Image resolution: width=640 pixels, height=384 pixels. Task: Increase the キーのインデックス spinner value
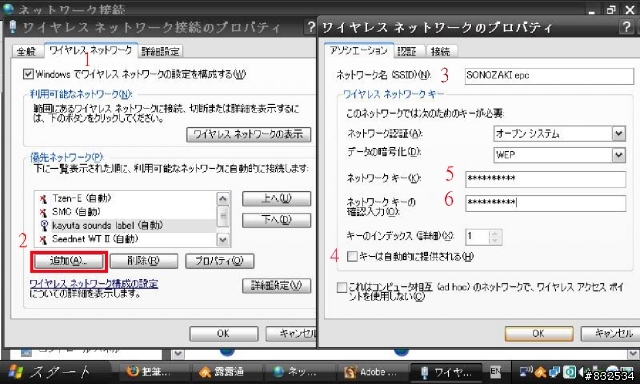(495, 233)
